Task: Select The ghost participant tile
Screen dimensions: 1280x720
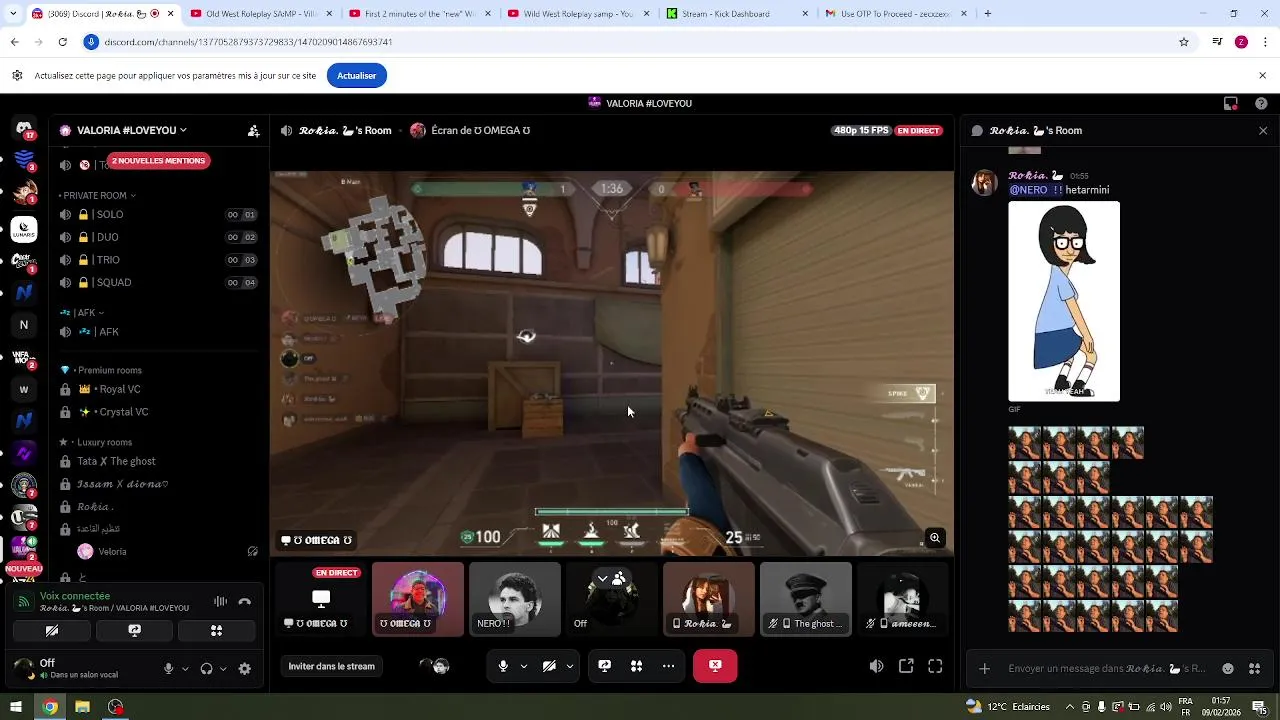Action: pos(806,599)
